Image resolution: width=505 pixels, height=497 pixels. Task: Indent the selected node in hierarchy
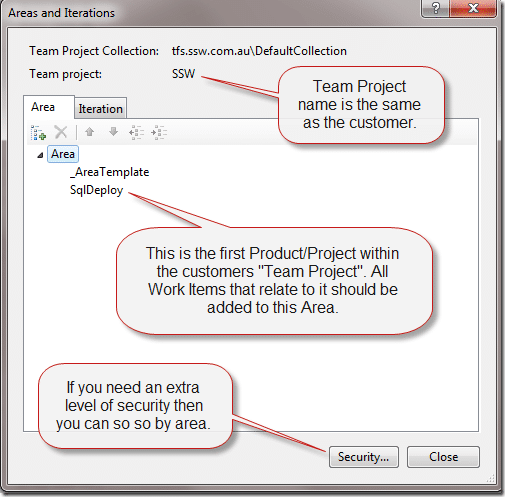pyautogui.click(x=159, y=132)
